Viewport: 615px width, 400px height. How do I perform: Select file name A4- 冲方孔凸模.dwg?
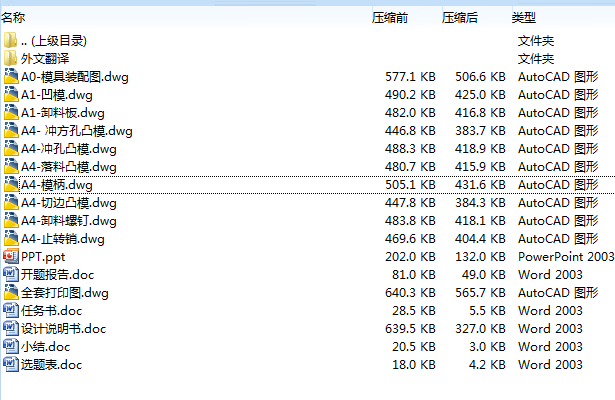pyautogui.click(x=77, y=131)
